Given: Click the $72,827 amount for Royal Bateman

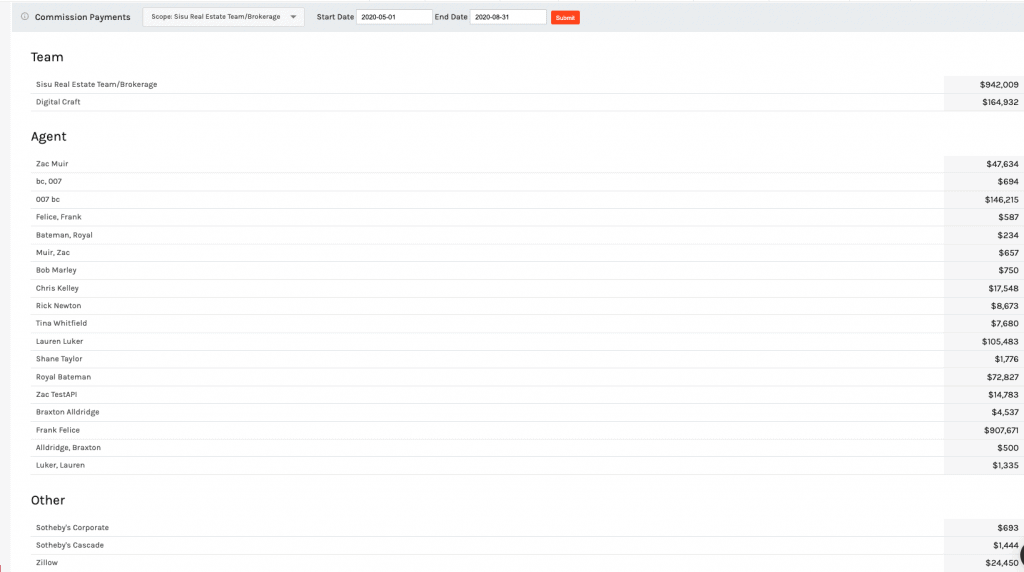Looking at the screenshot, I should tap(1002, 377).
